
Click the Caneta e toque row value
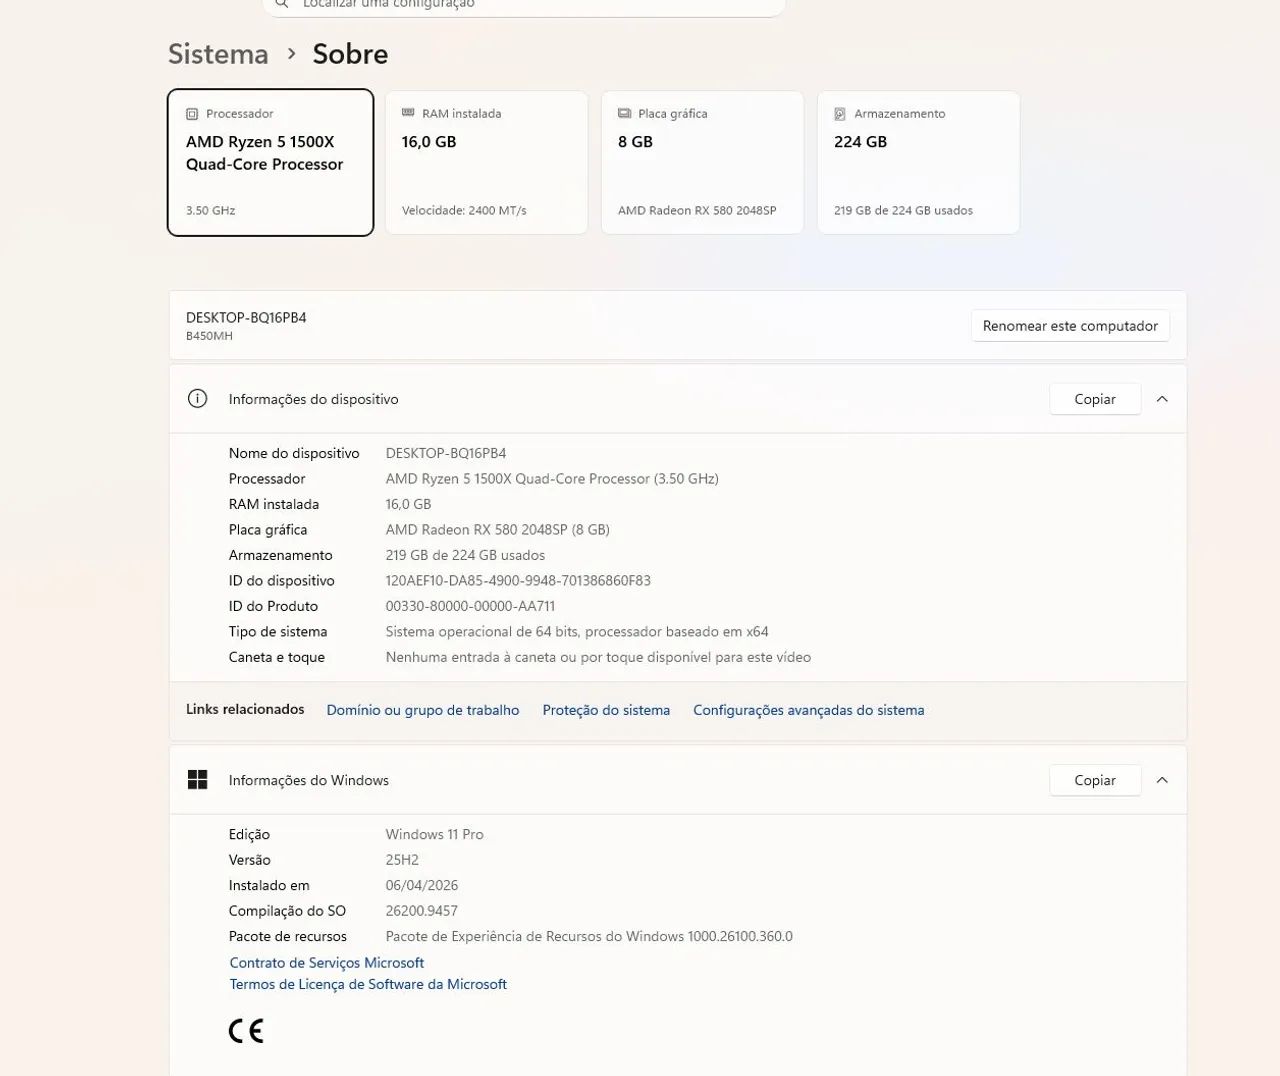coord(598,657)
